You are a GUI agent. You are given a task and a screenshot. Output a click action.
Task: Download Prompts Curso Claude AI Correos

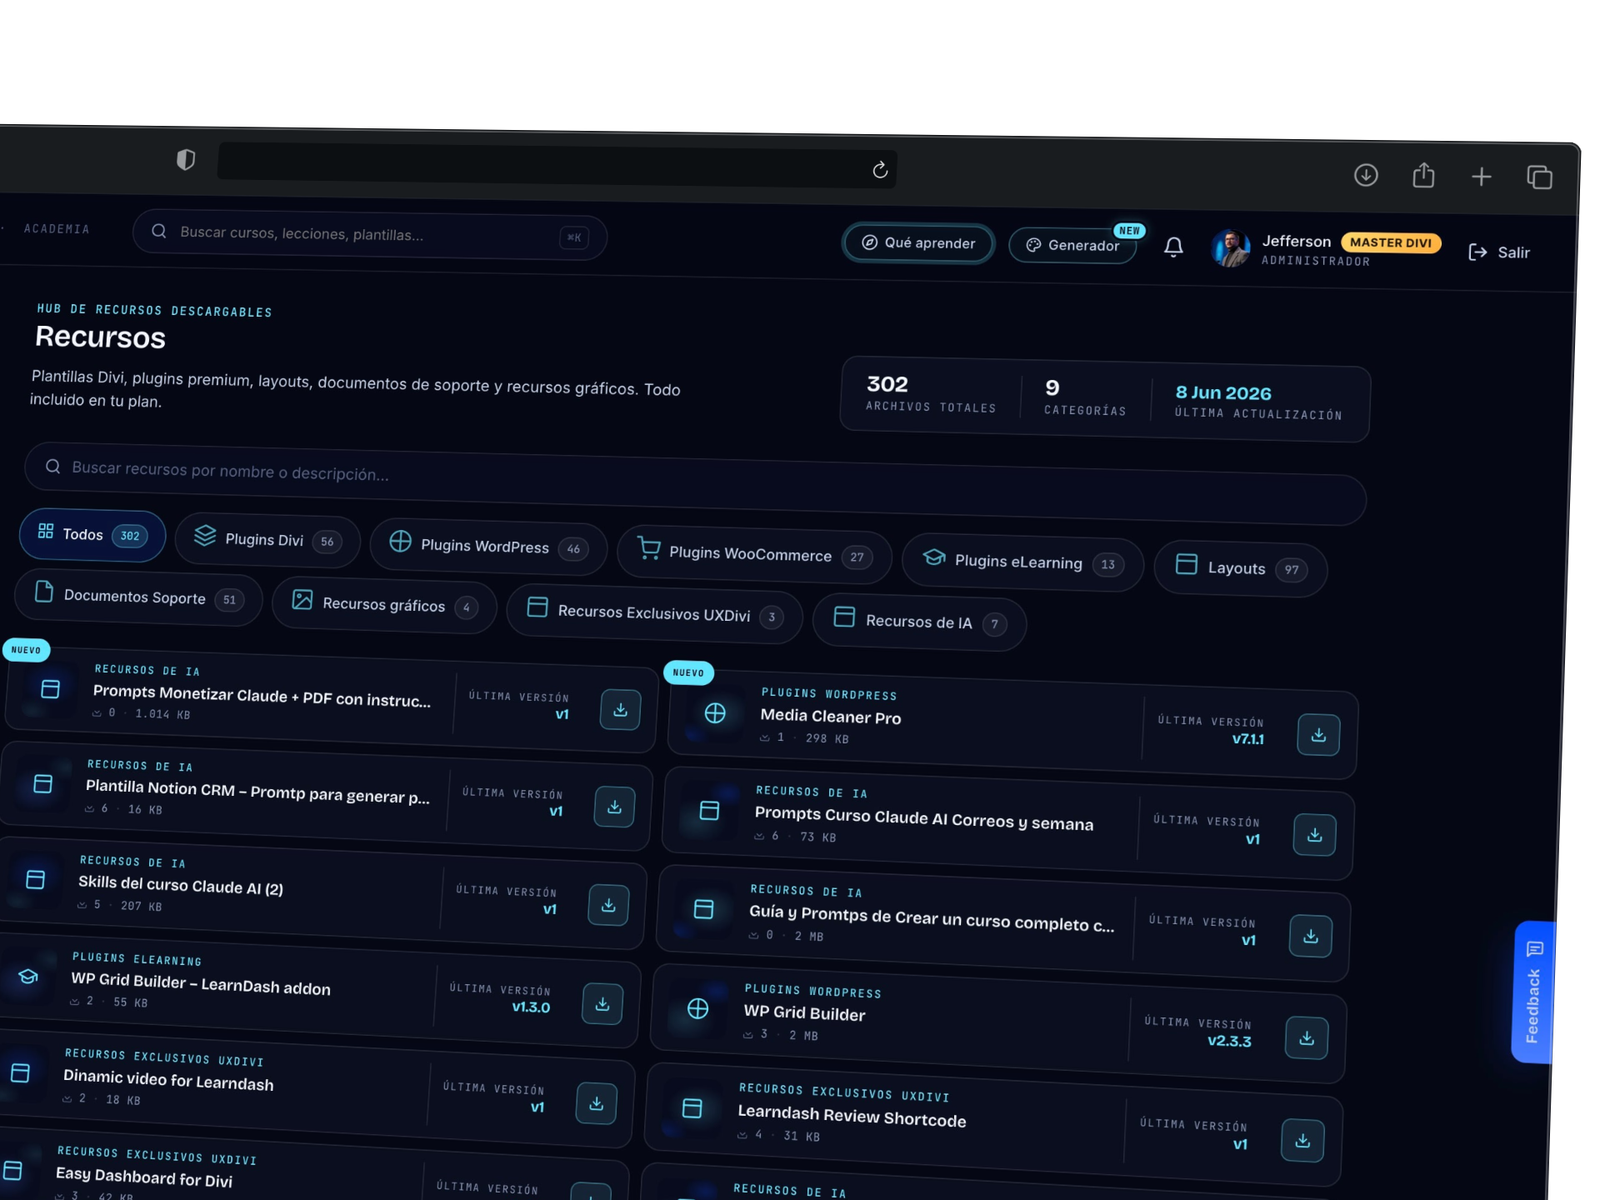click(1315, 835)
